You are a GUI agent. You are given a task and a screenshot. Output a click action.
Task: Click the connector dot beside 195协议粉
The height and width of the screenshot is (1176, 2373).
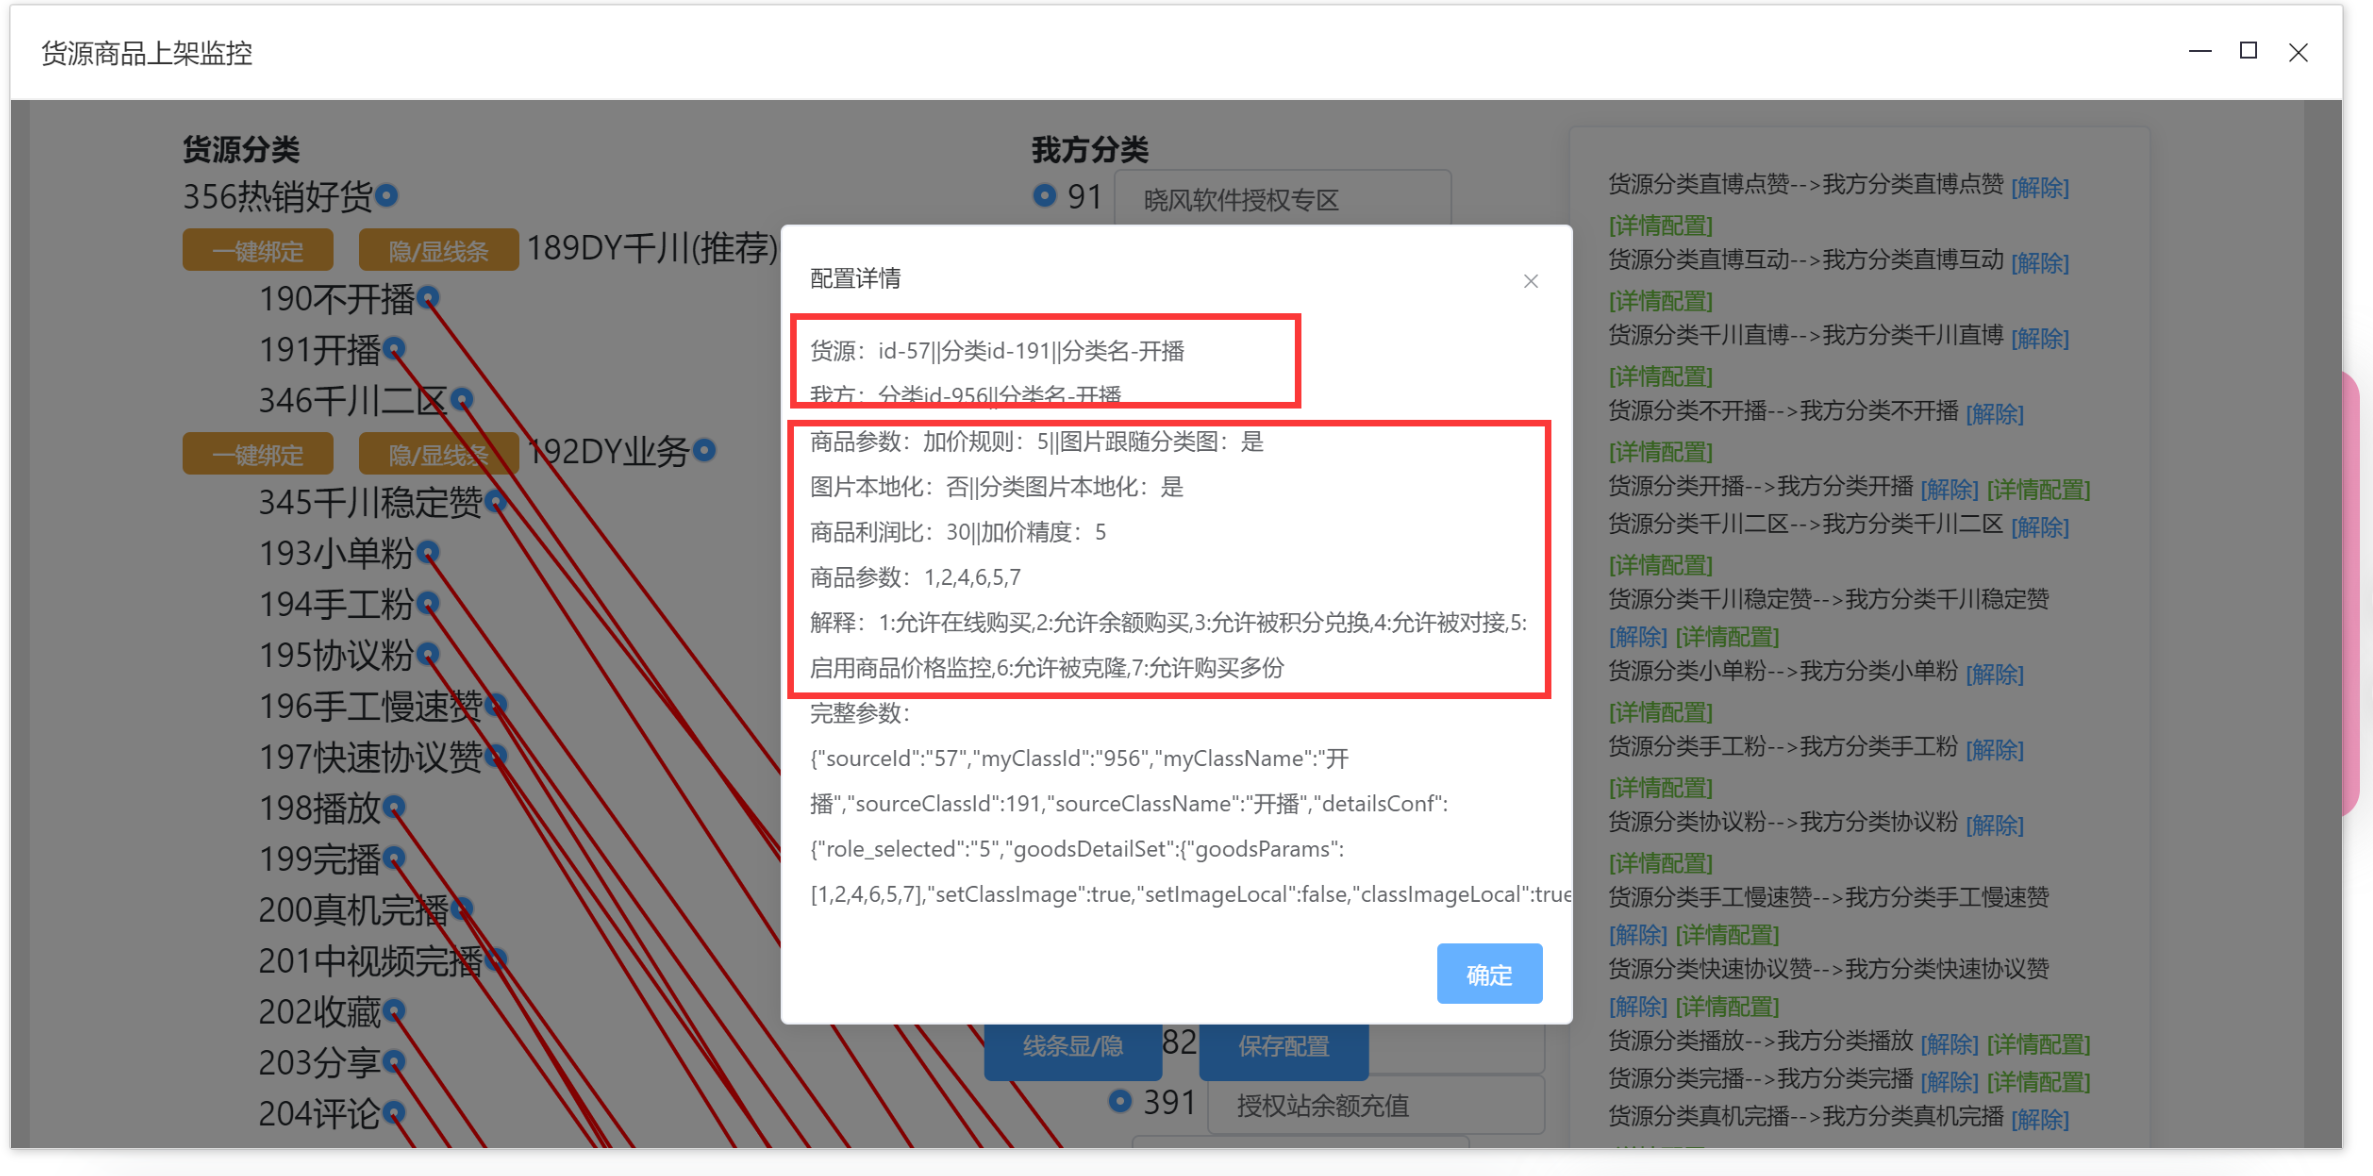point(428,654)
